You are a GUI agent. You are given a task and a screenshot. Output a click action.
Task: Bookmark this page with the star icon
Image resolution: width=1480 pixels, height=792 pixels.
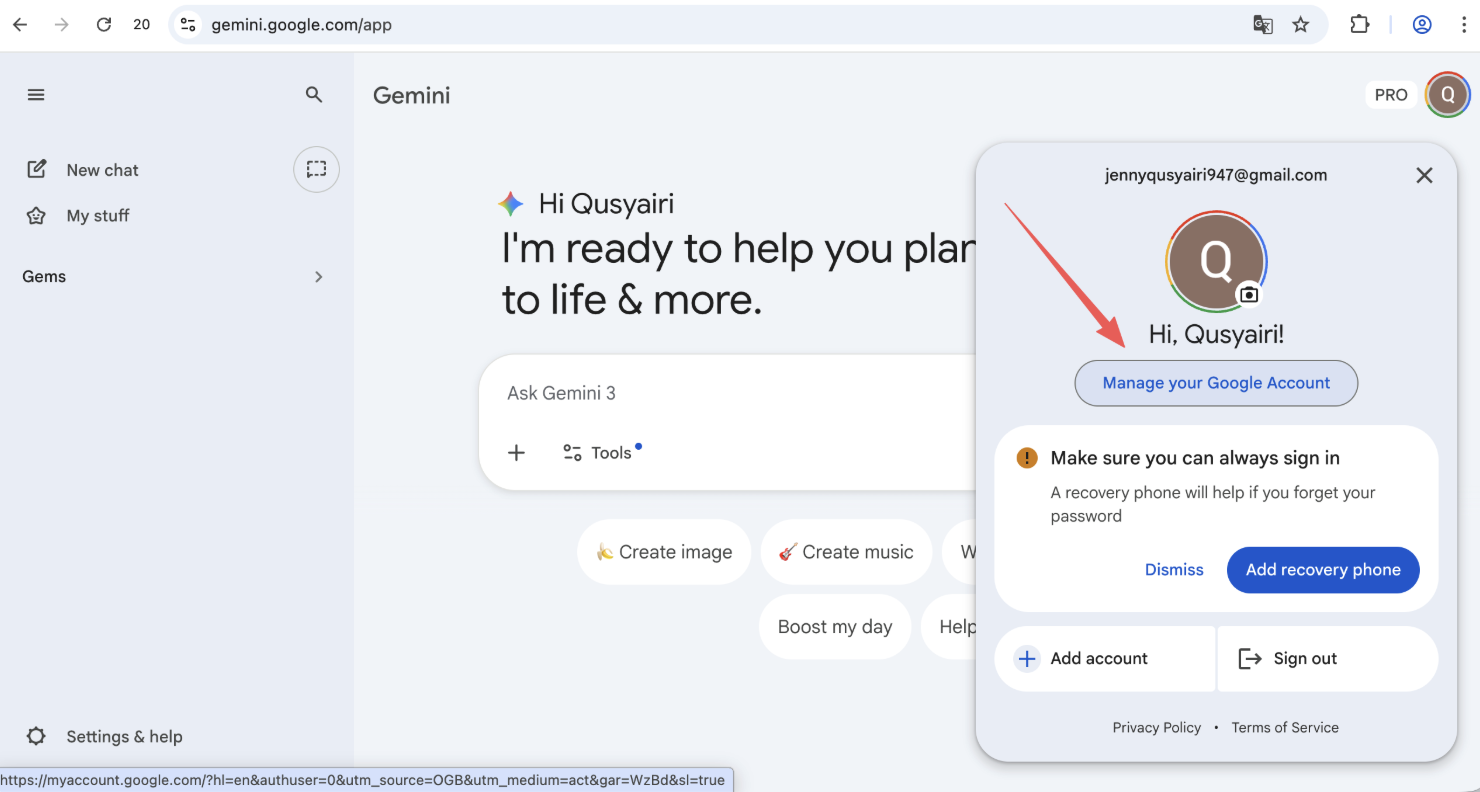coord(1301,25)
